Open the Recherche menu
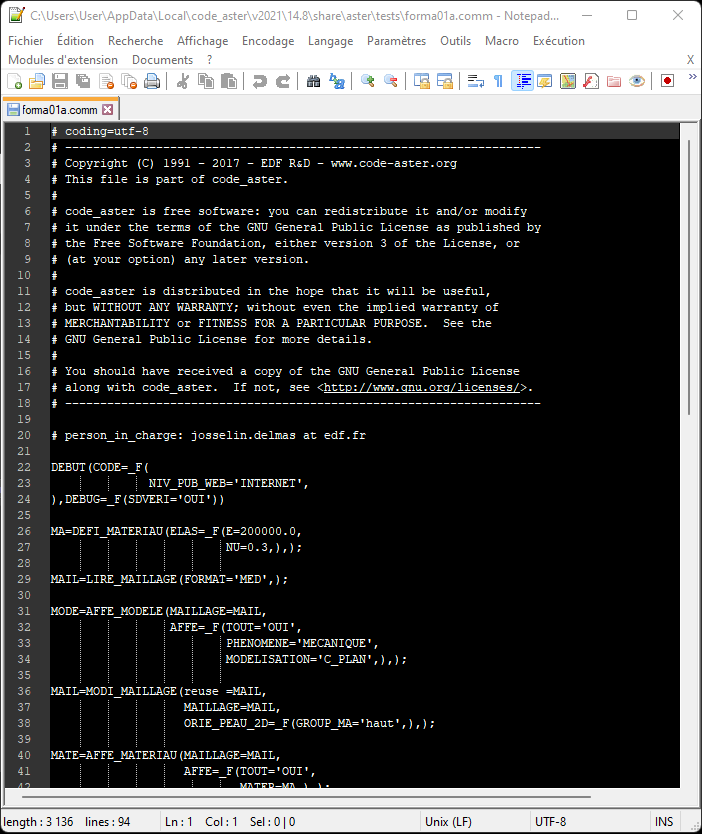The height and width of the screenshot is (834, 702). (x=136, y=41)
